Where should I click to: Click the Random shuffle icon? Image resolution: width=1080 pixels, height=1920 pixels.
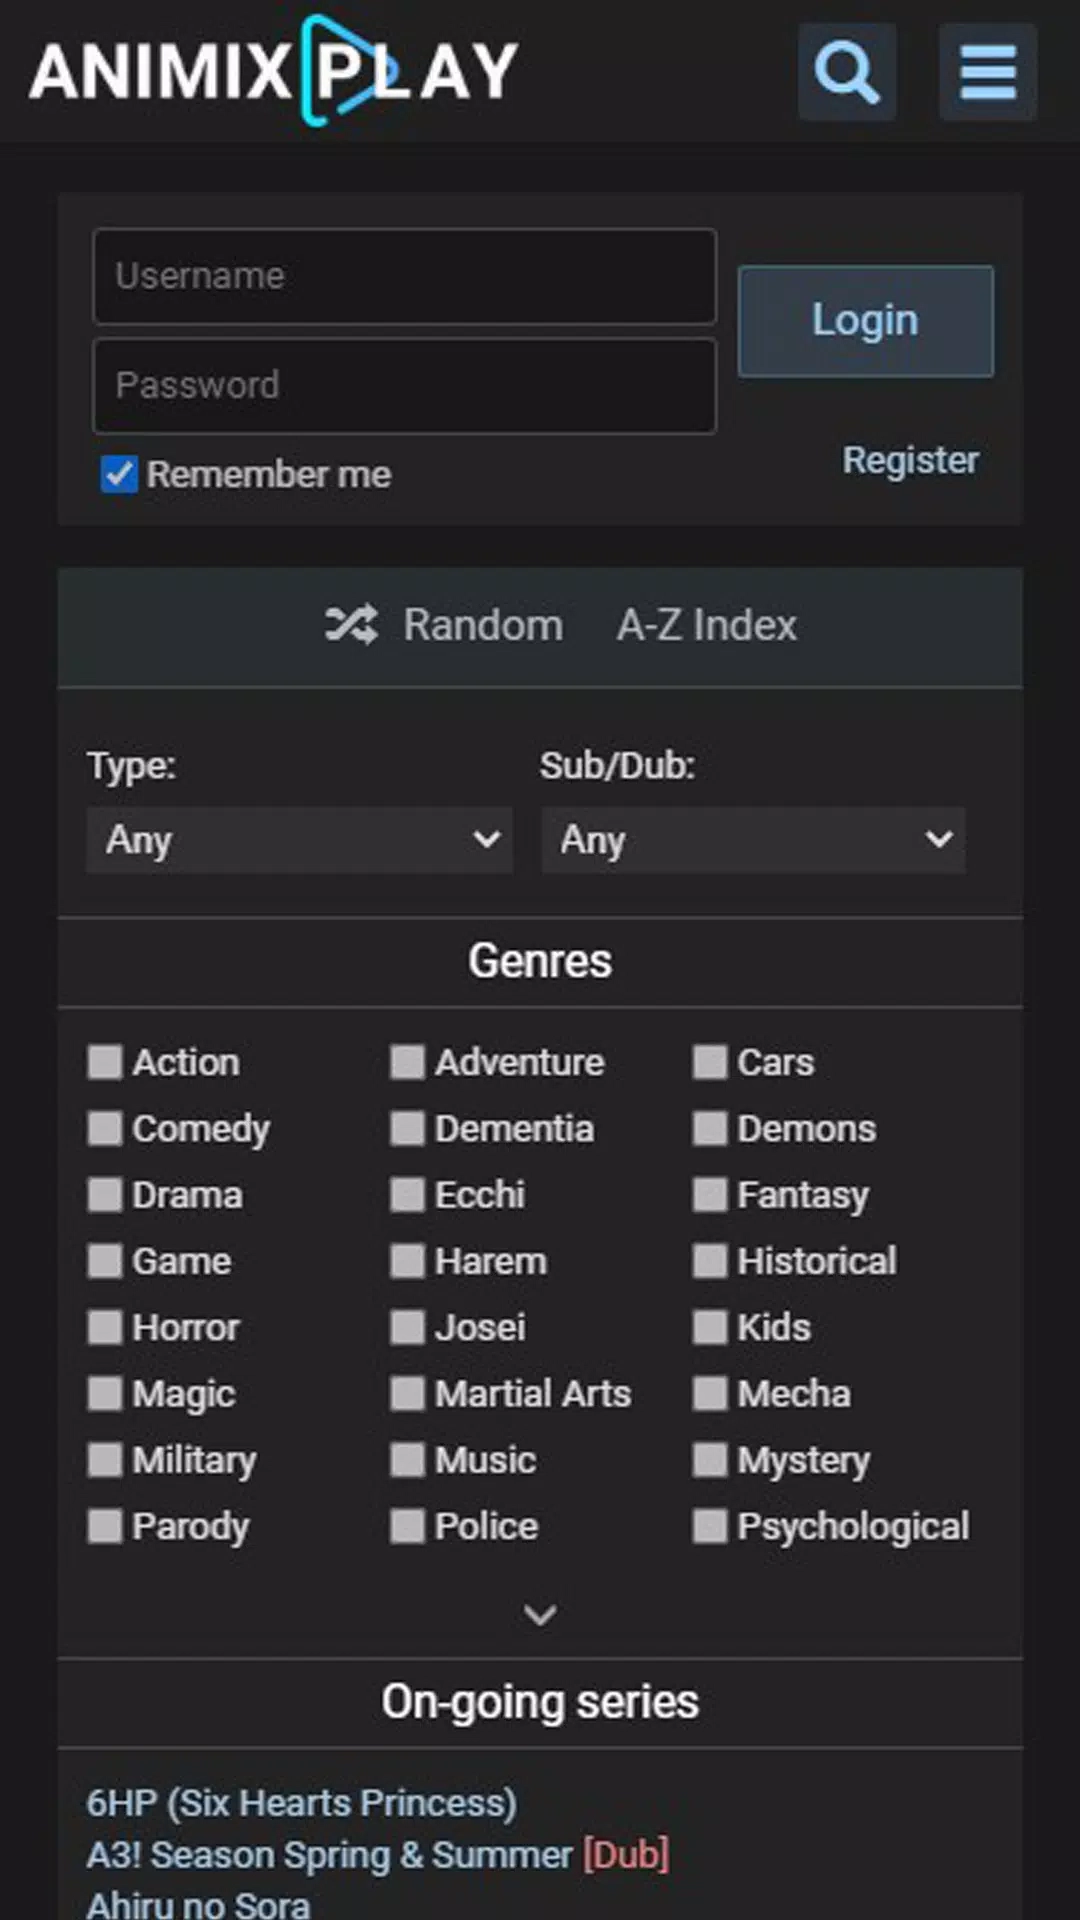pos(351,625)
